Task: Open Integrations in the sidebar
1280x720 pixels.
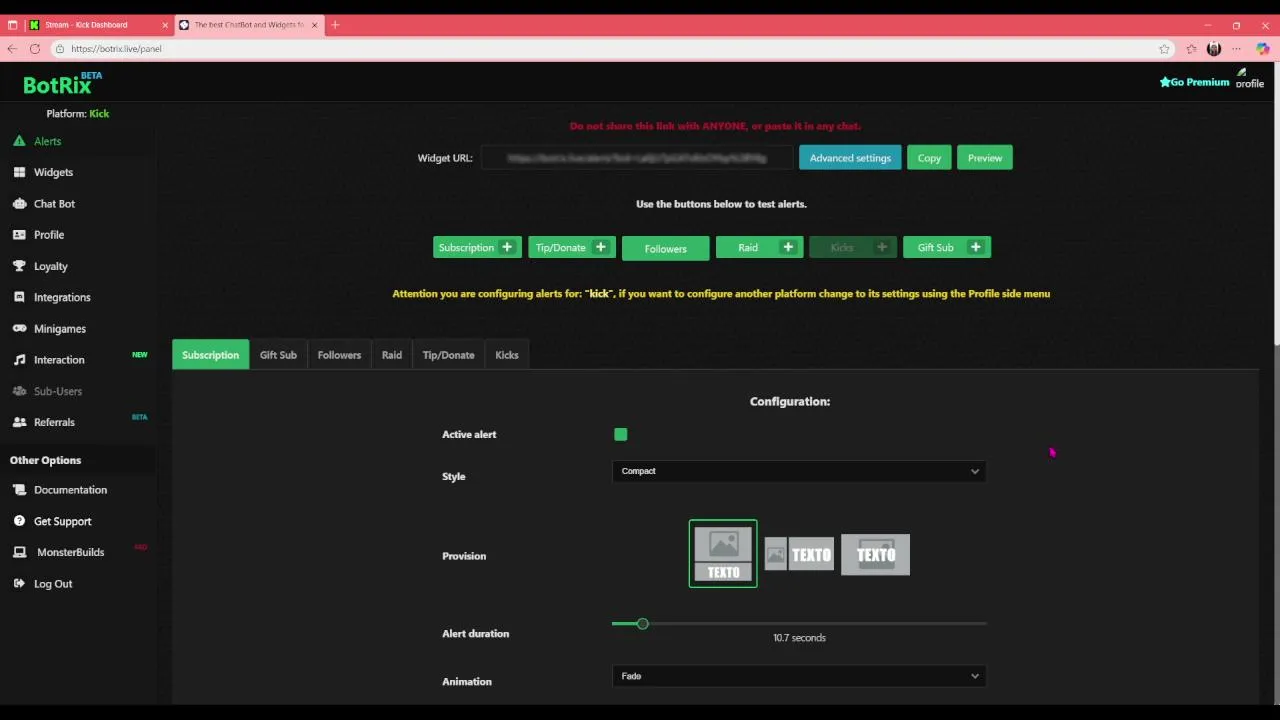Action: point(62,298)
